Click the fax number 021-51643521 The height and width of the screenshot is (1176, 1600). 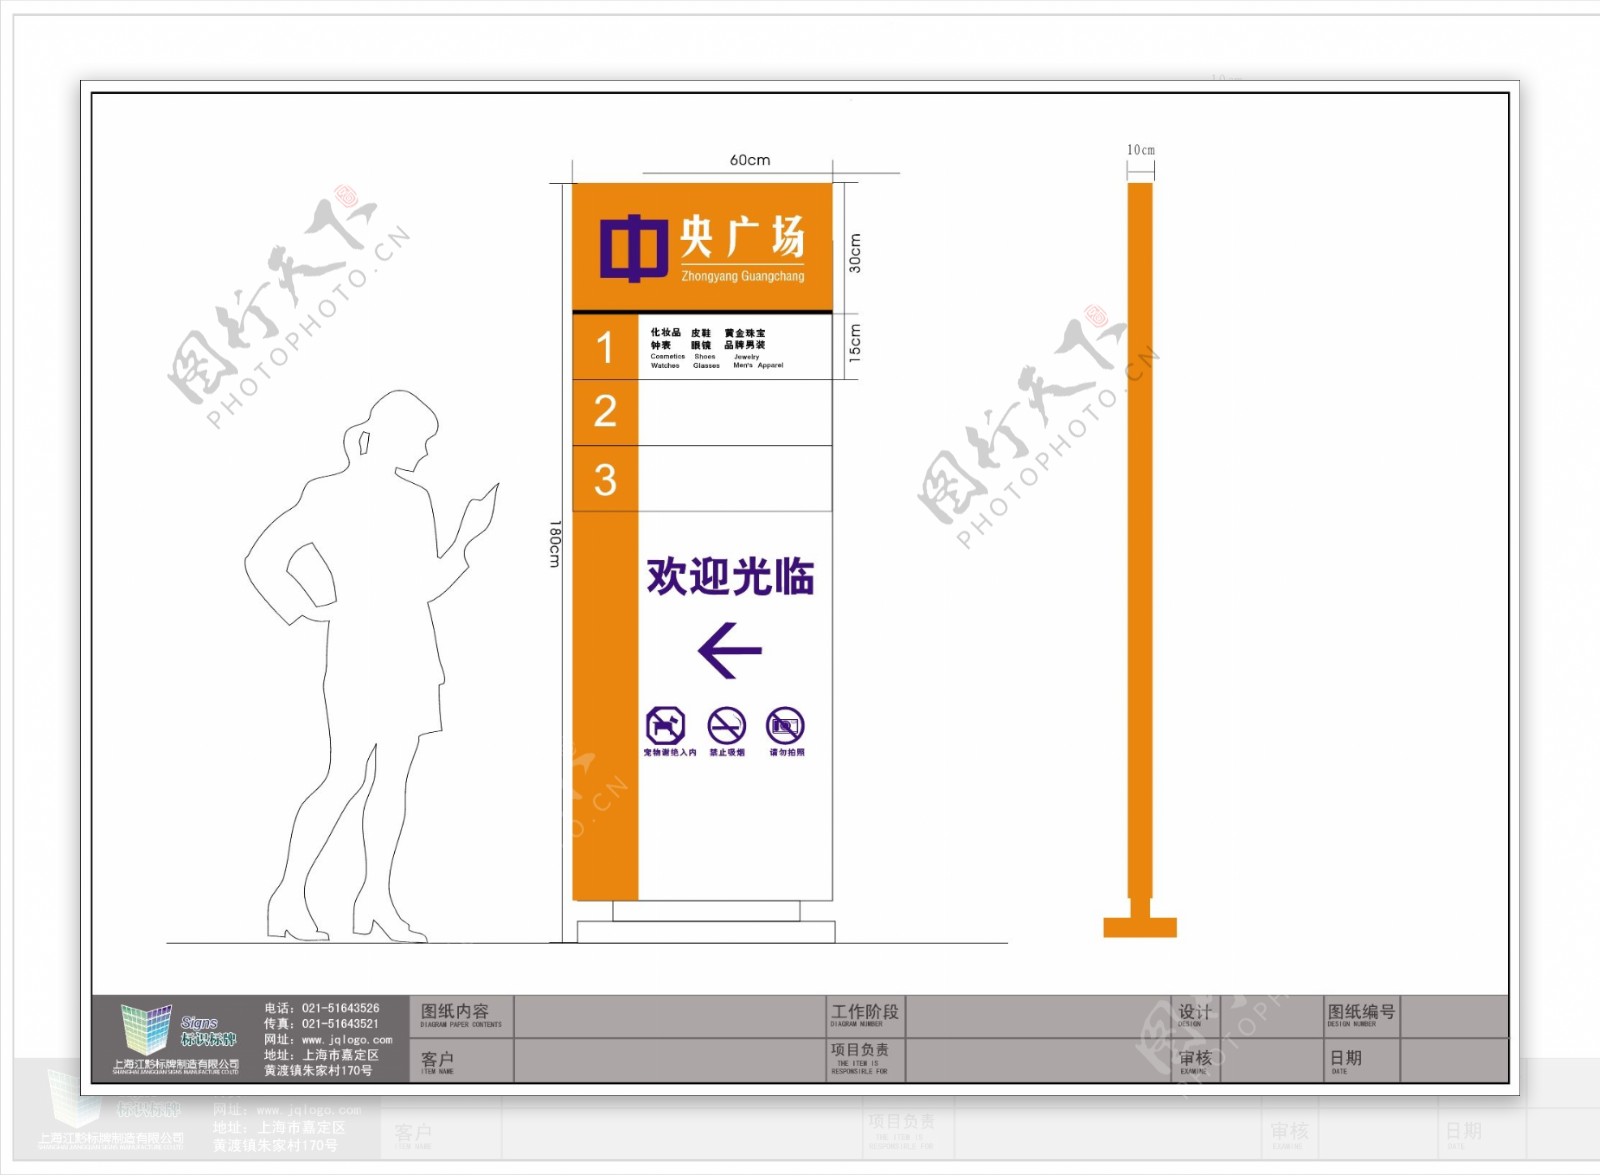pyautogui.click(x=341, y=1024)
